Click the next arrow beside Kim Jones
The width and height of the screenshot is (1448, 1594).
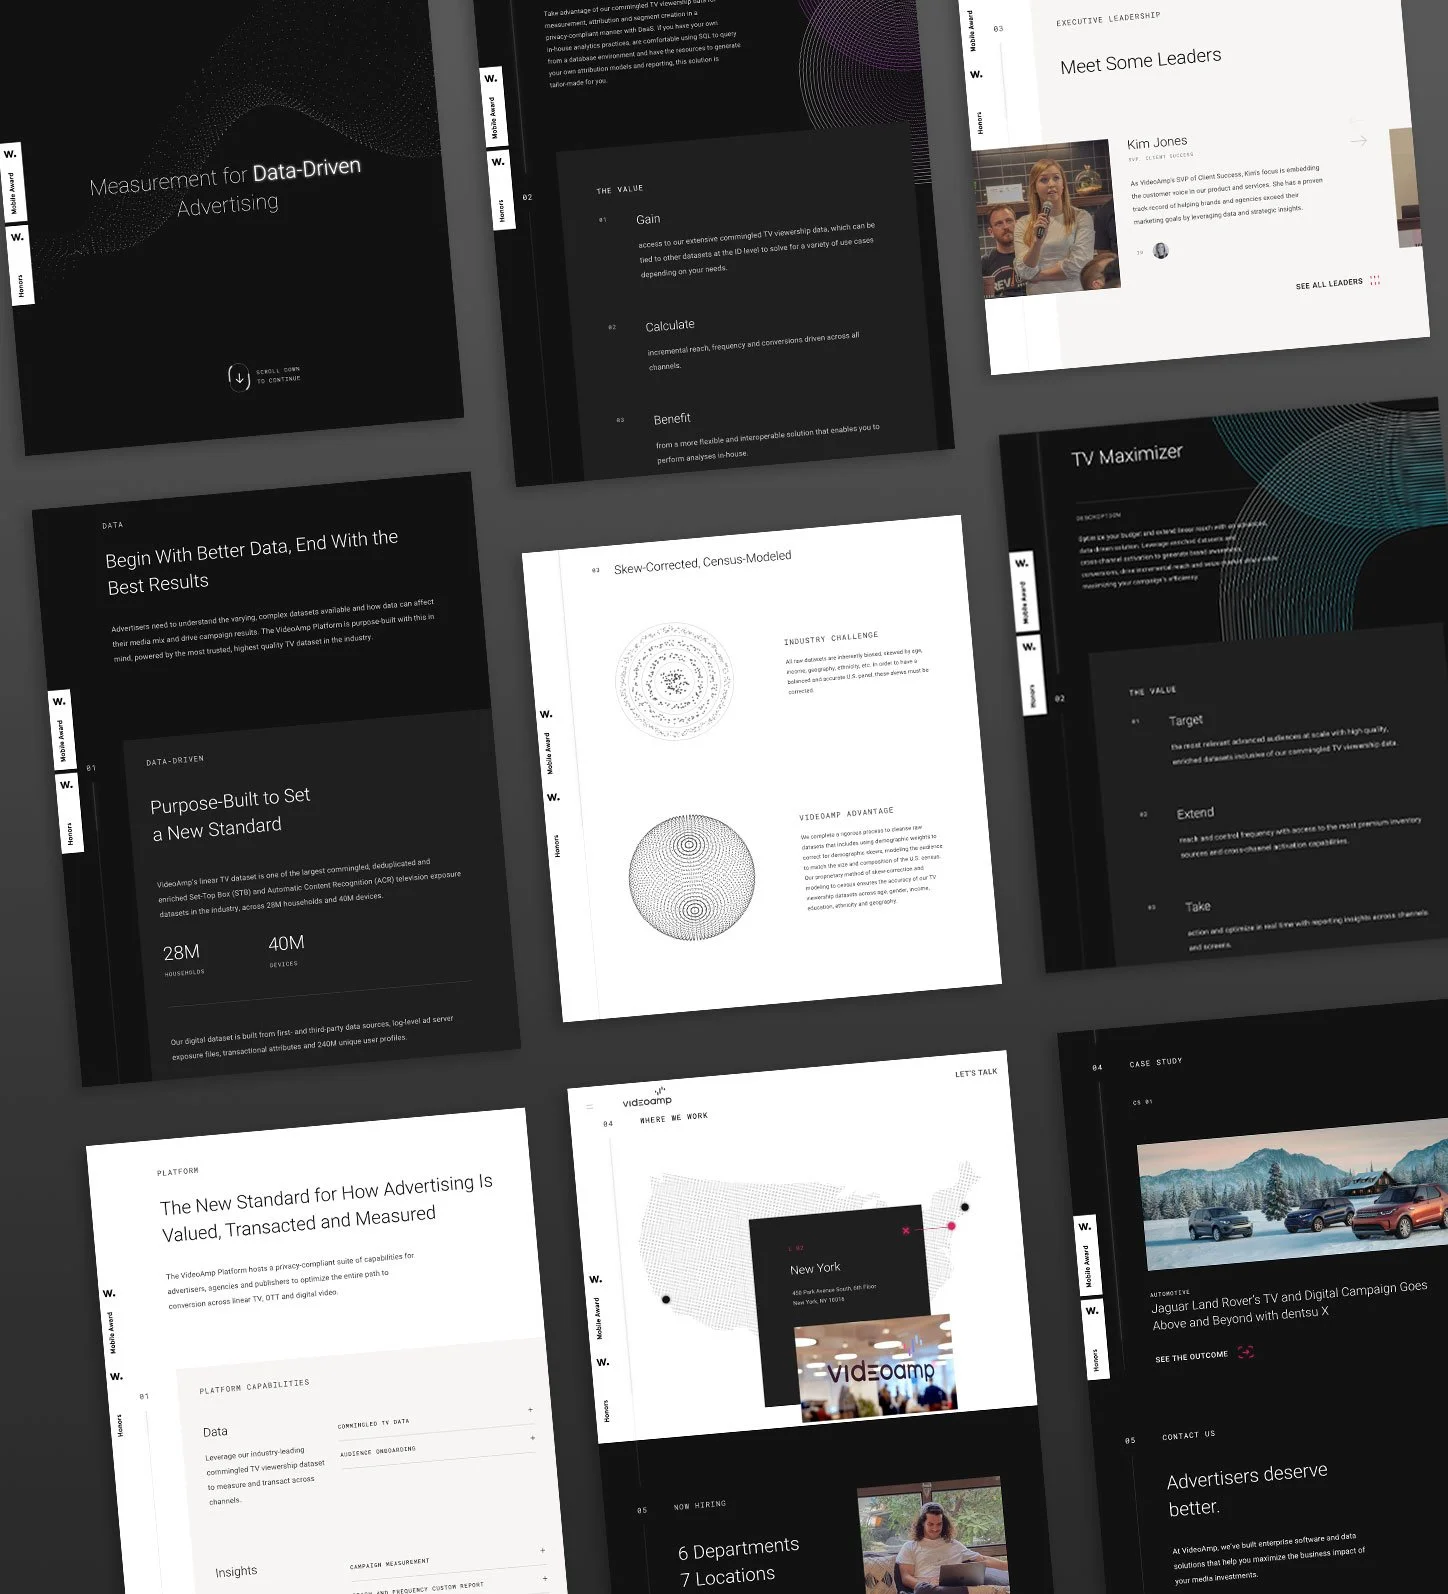pos(1359,141)
